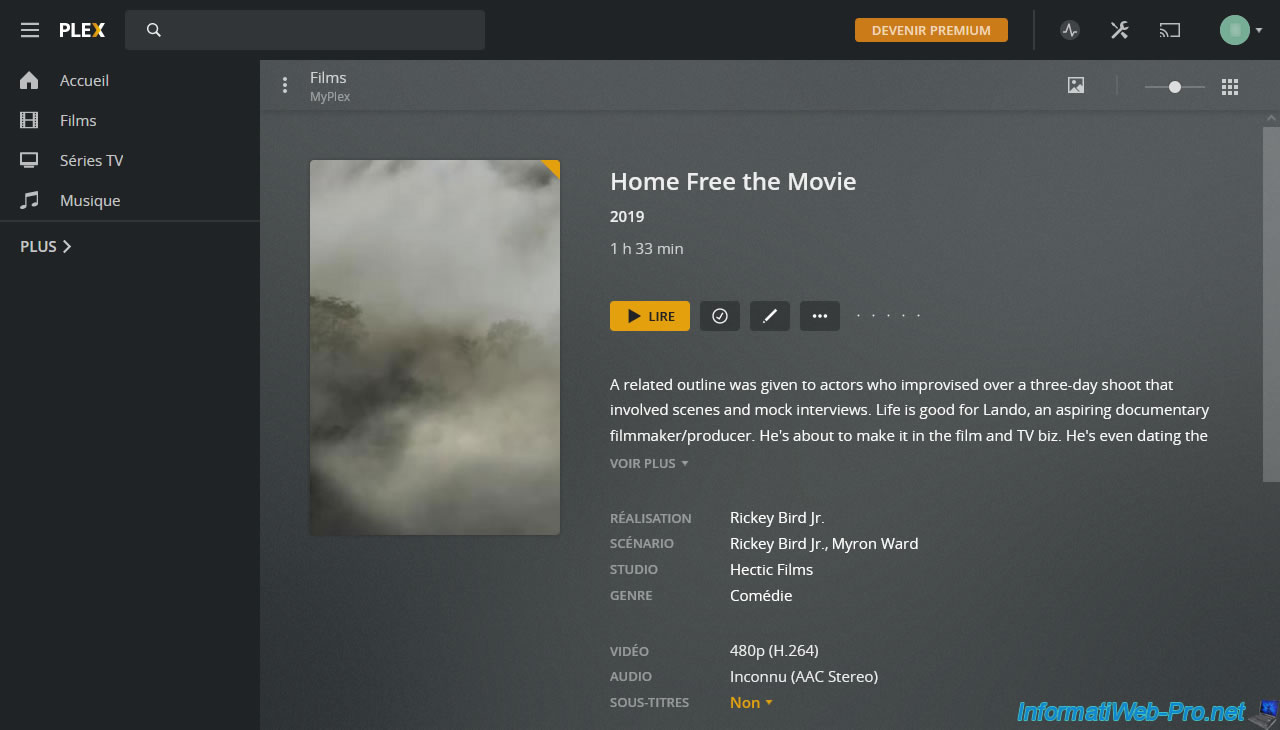Switch to grid view layout icon
1280x730 pixels.
tap(1230, 87)
